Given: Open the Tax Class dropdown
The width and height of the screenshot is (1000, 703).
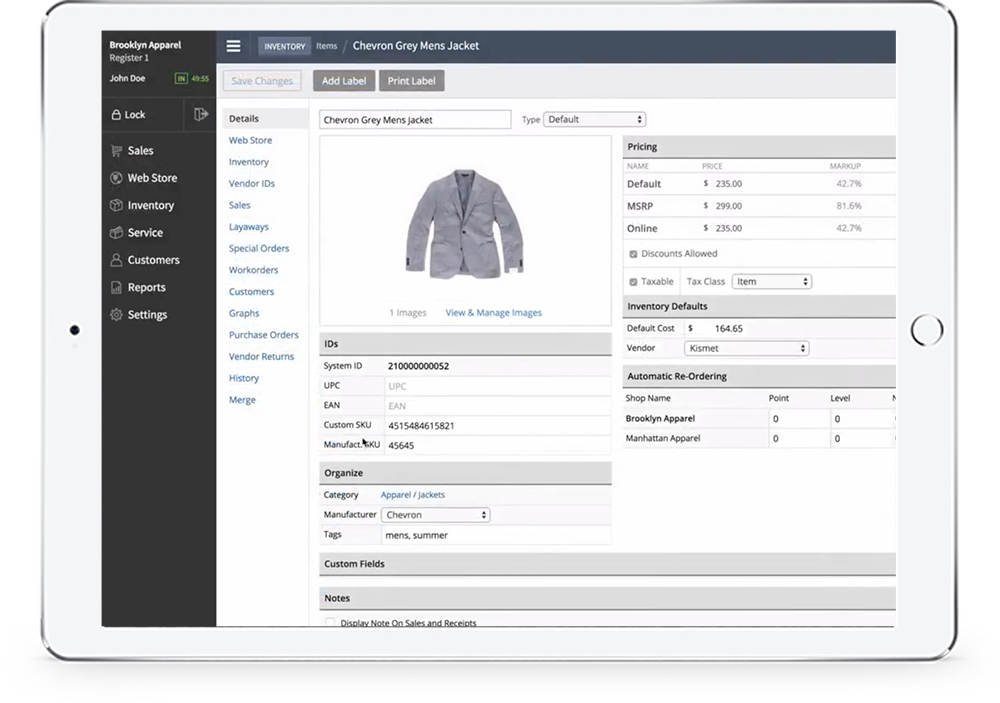Looking at the screenshot, I should (772, 281).
